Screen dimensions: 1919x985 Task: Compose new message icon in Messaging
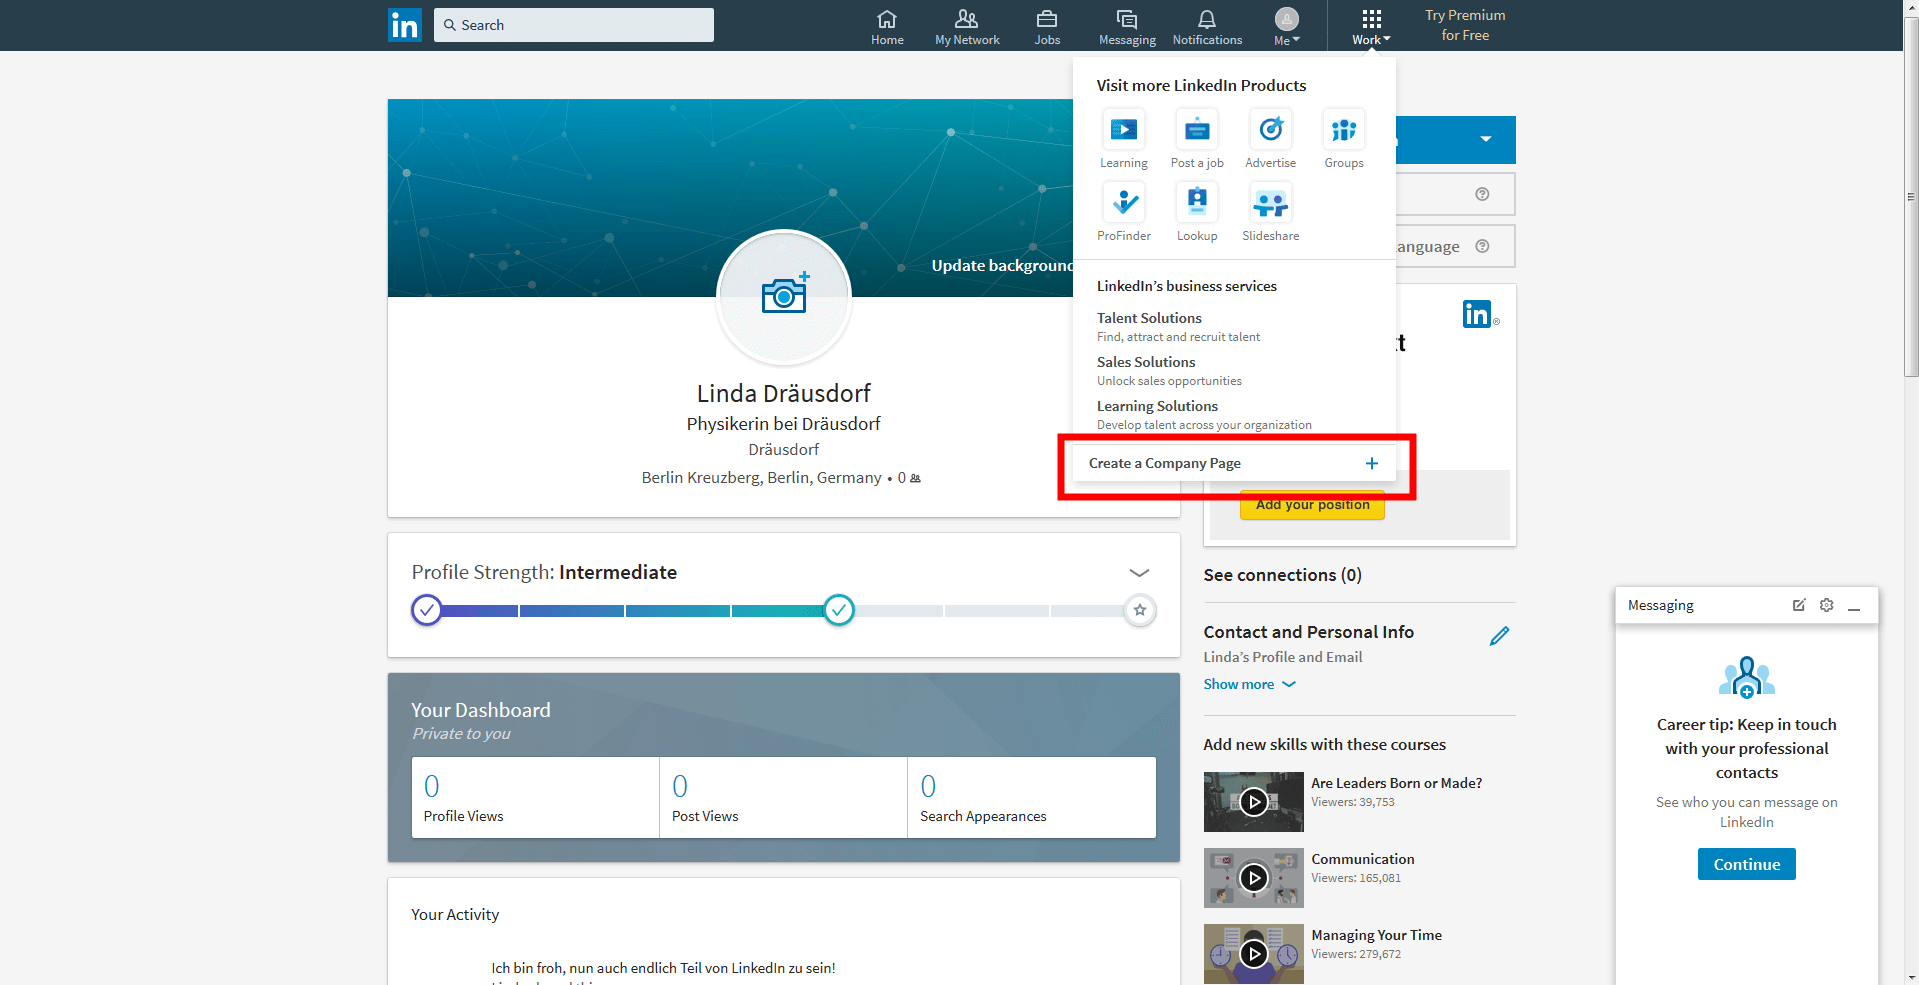point(1799,605)
